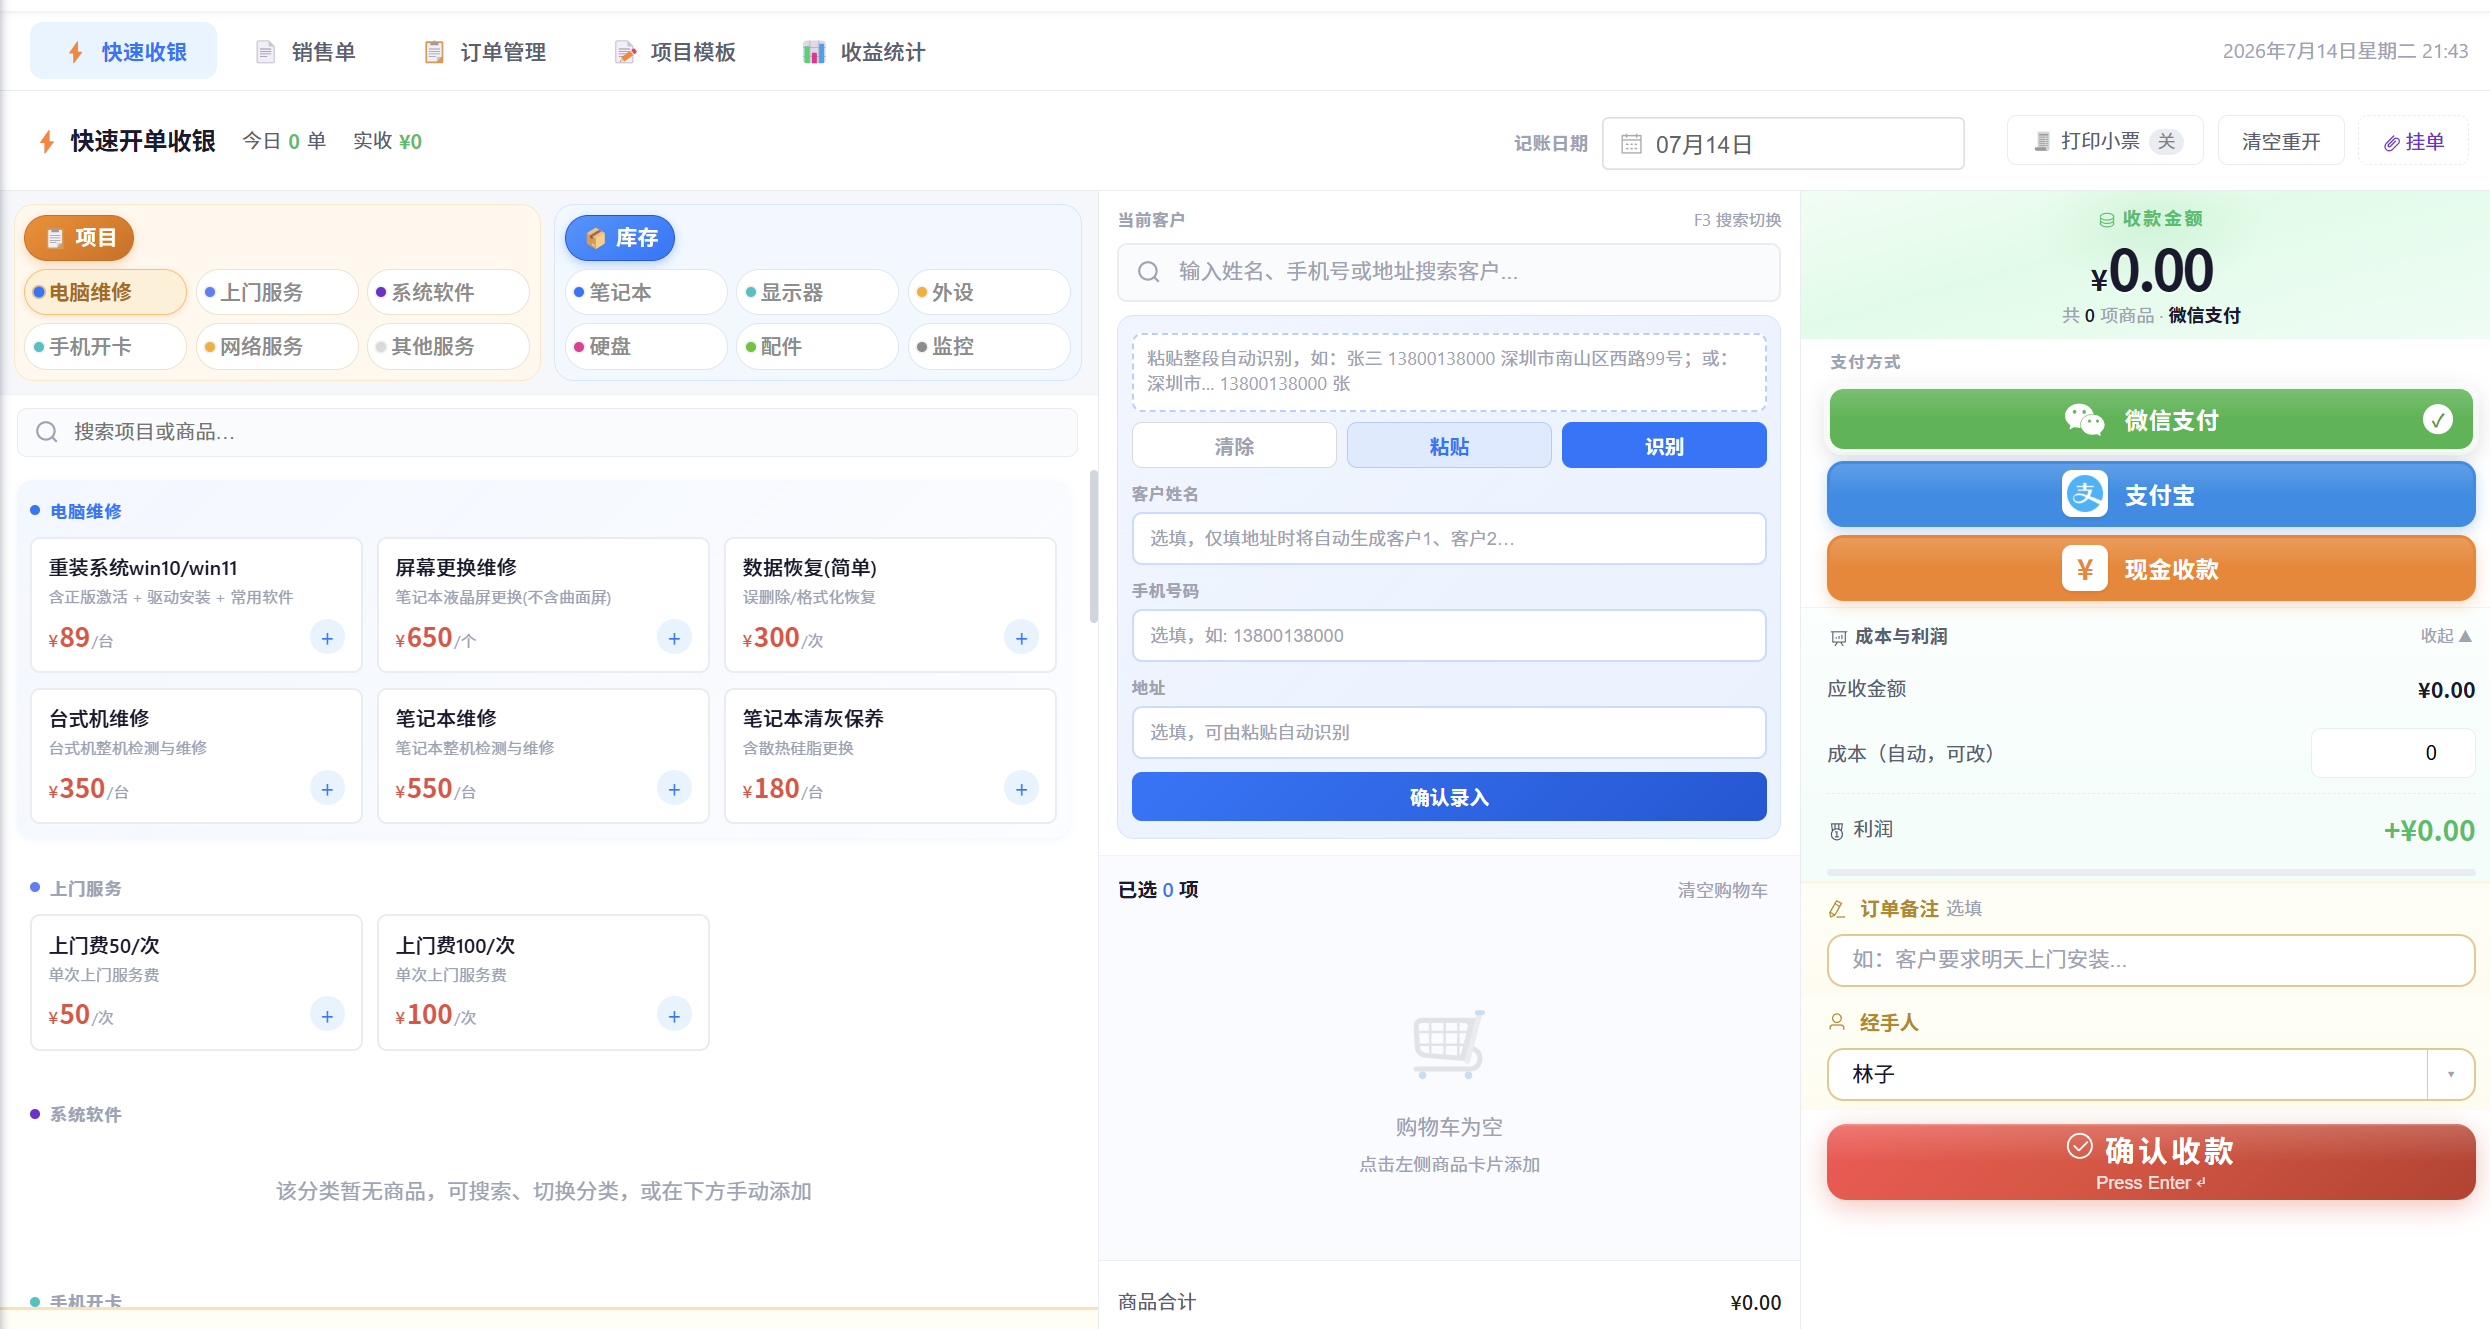This screenshot has width=2490, height=1329.
Task: Click the calendar icon in 记账日期 field
Action: tap(1631, 144)
